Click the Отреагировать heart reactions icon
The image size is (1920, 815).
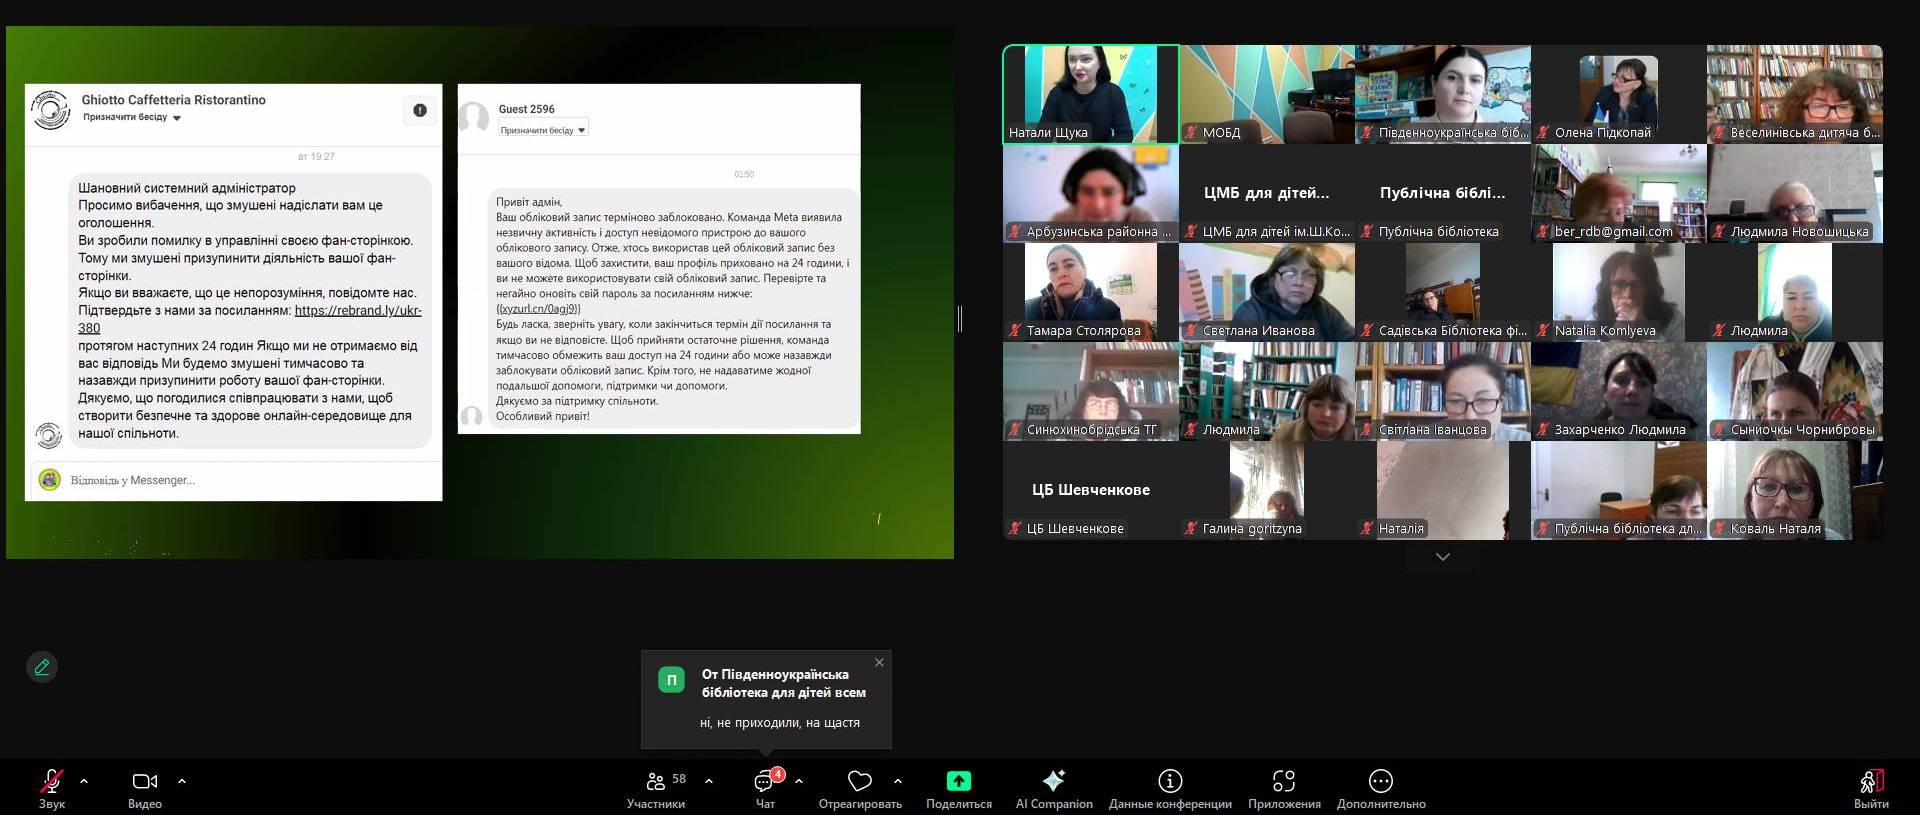pos(859,782)
